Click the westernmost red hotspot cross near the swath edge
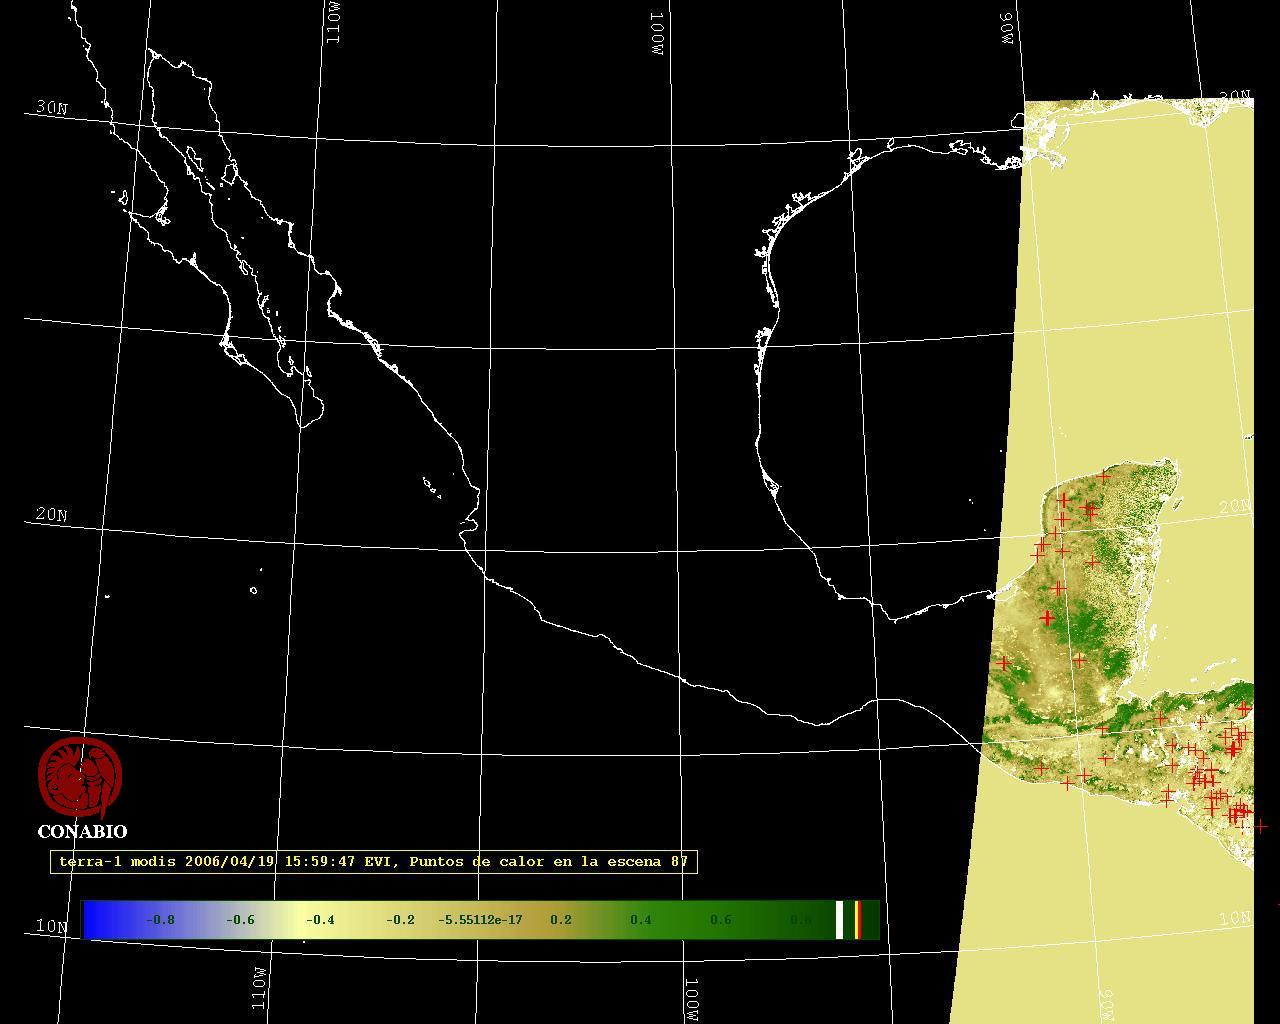The height and width of the screenshot is (1024, 1280). pyautogui.click(x=1004, y=663)
